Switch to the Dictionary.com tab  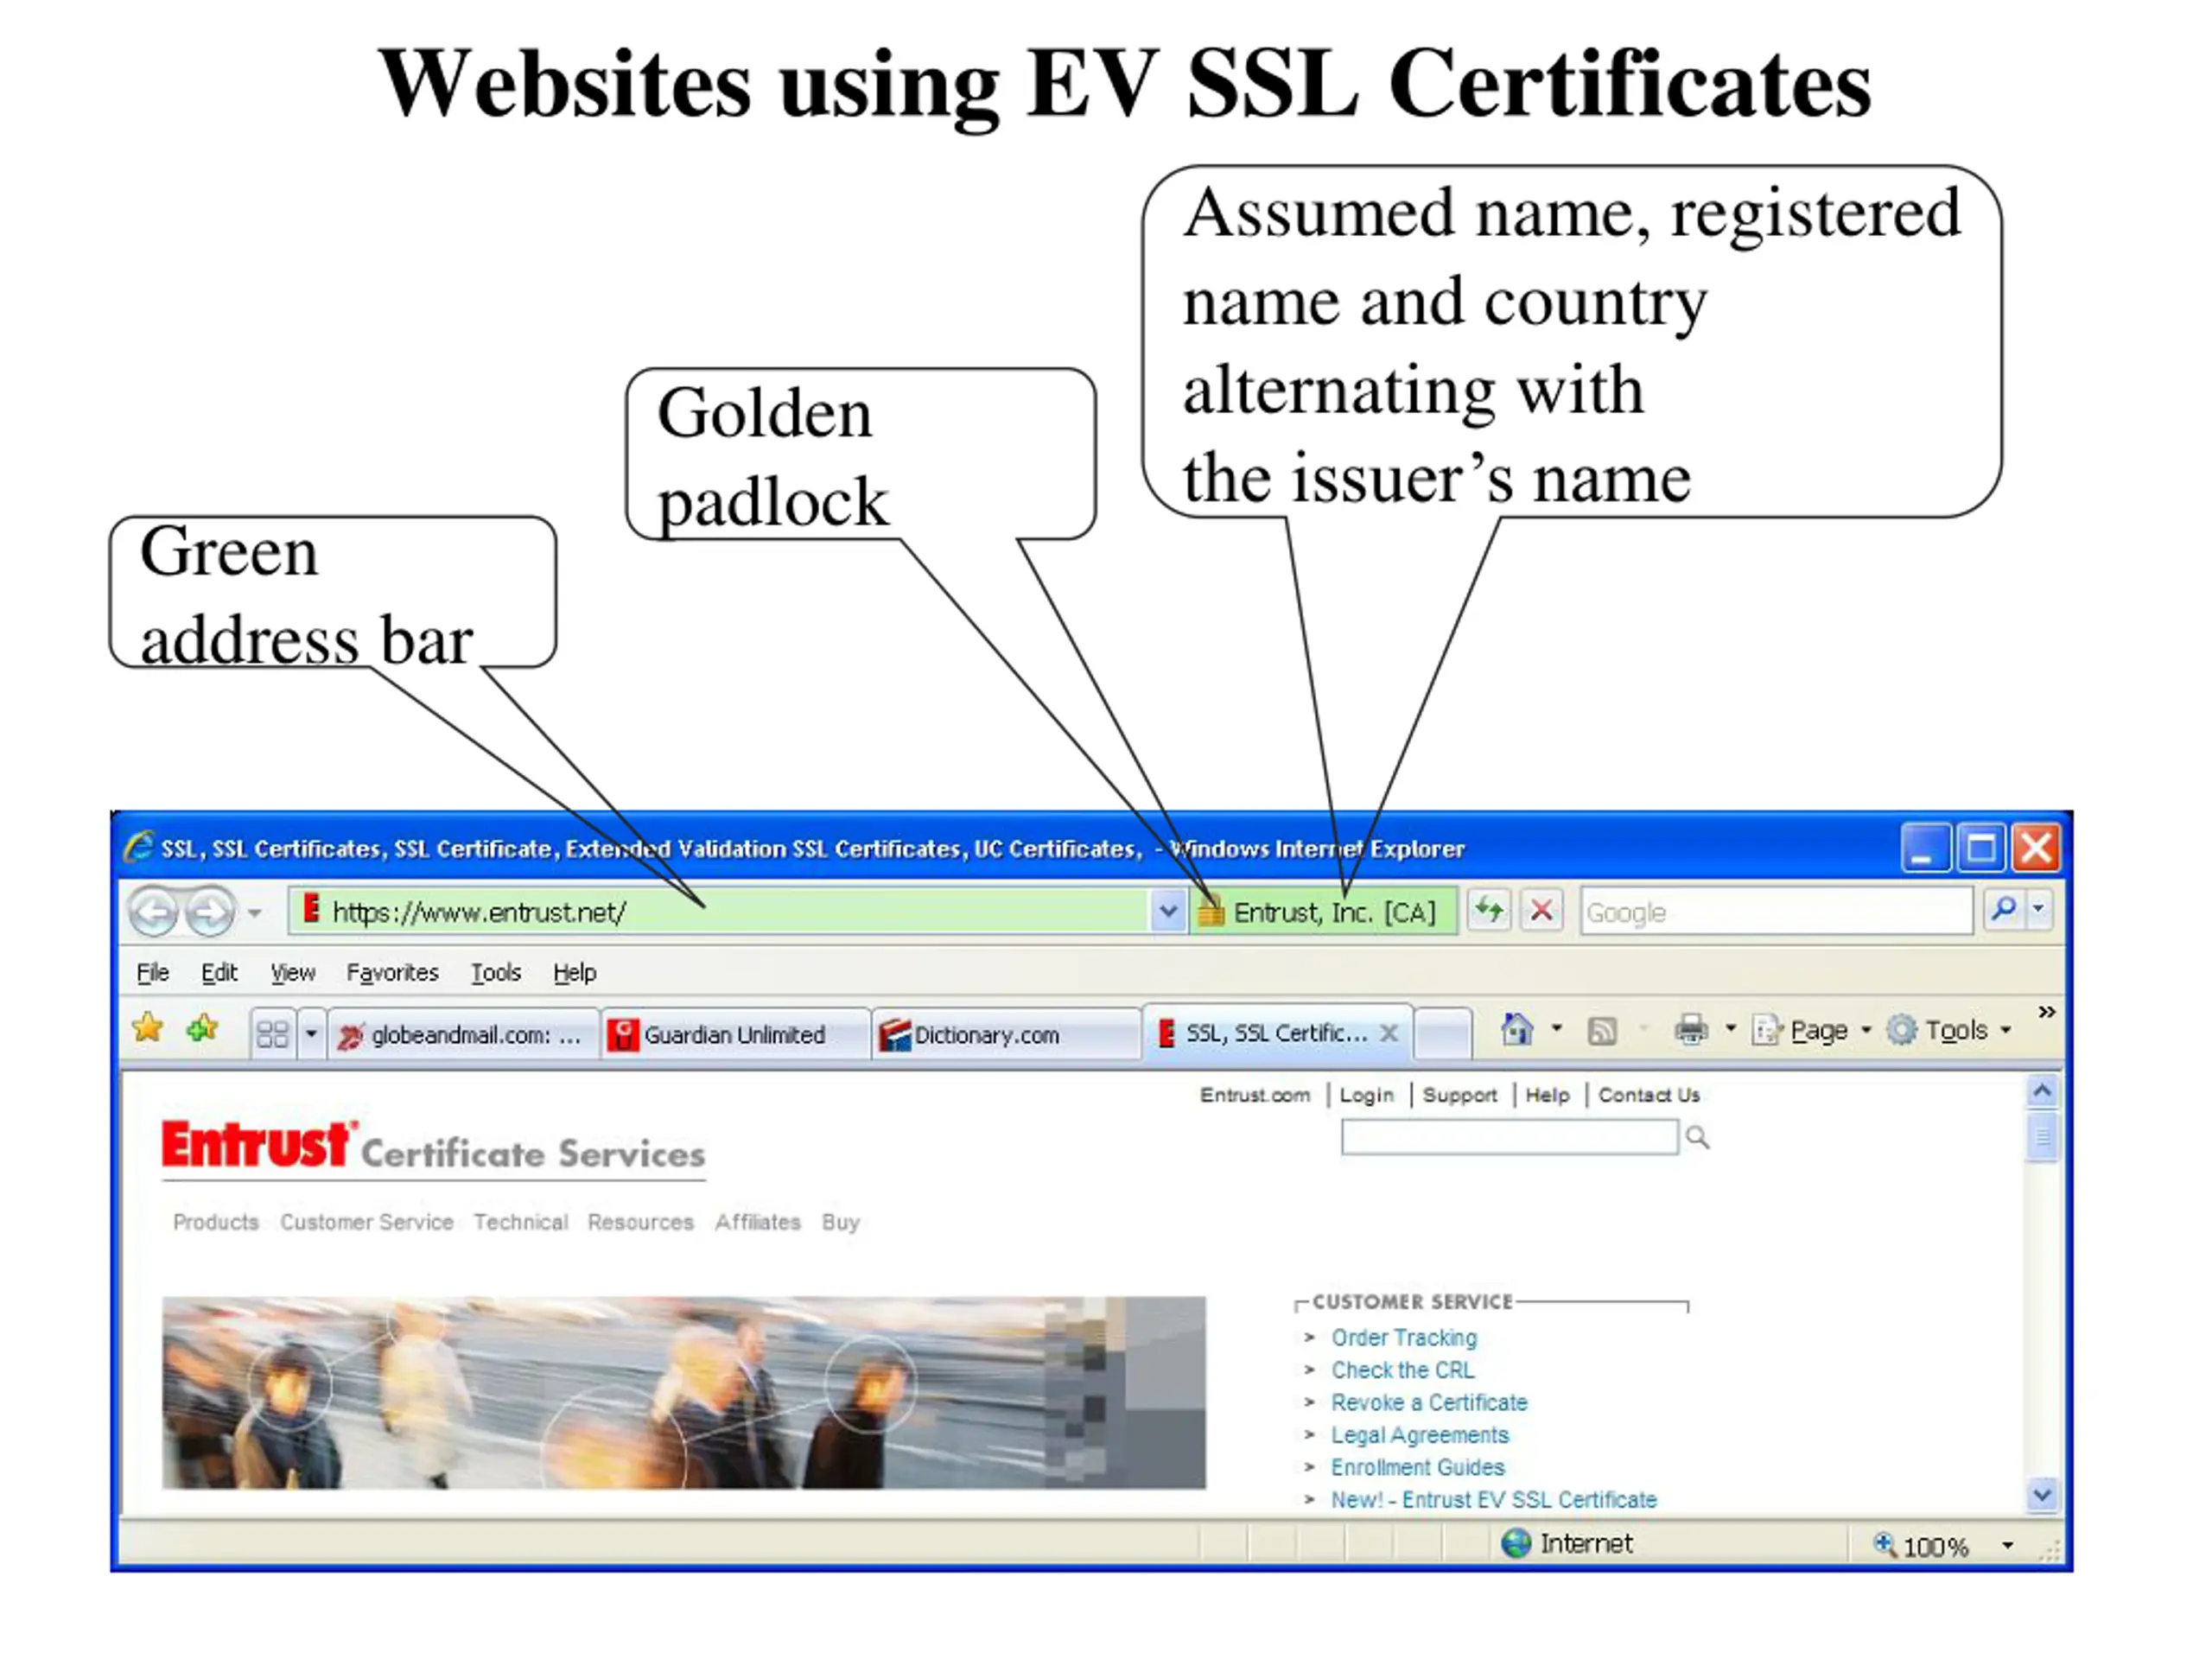click(1006, 1034)
